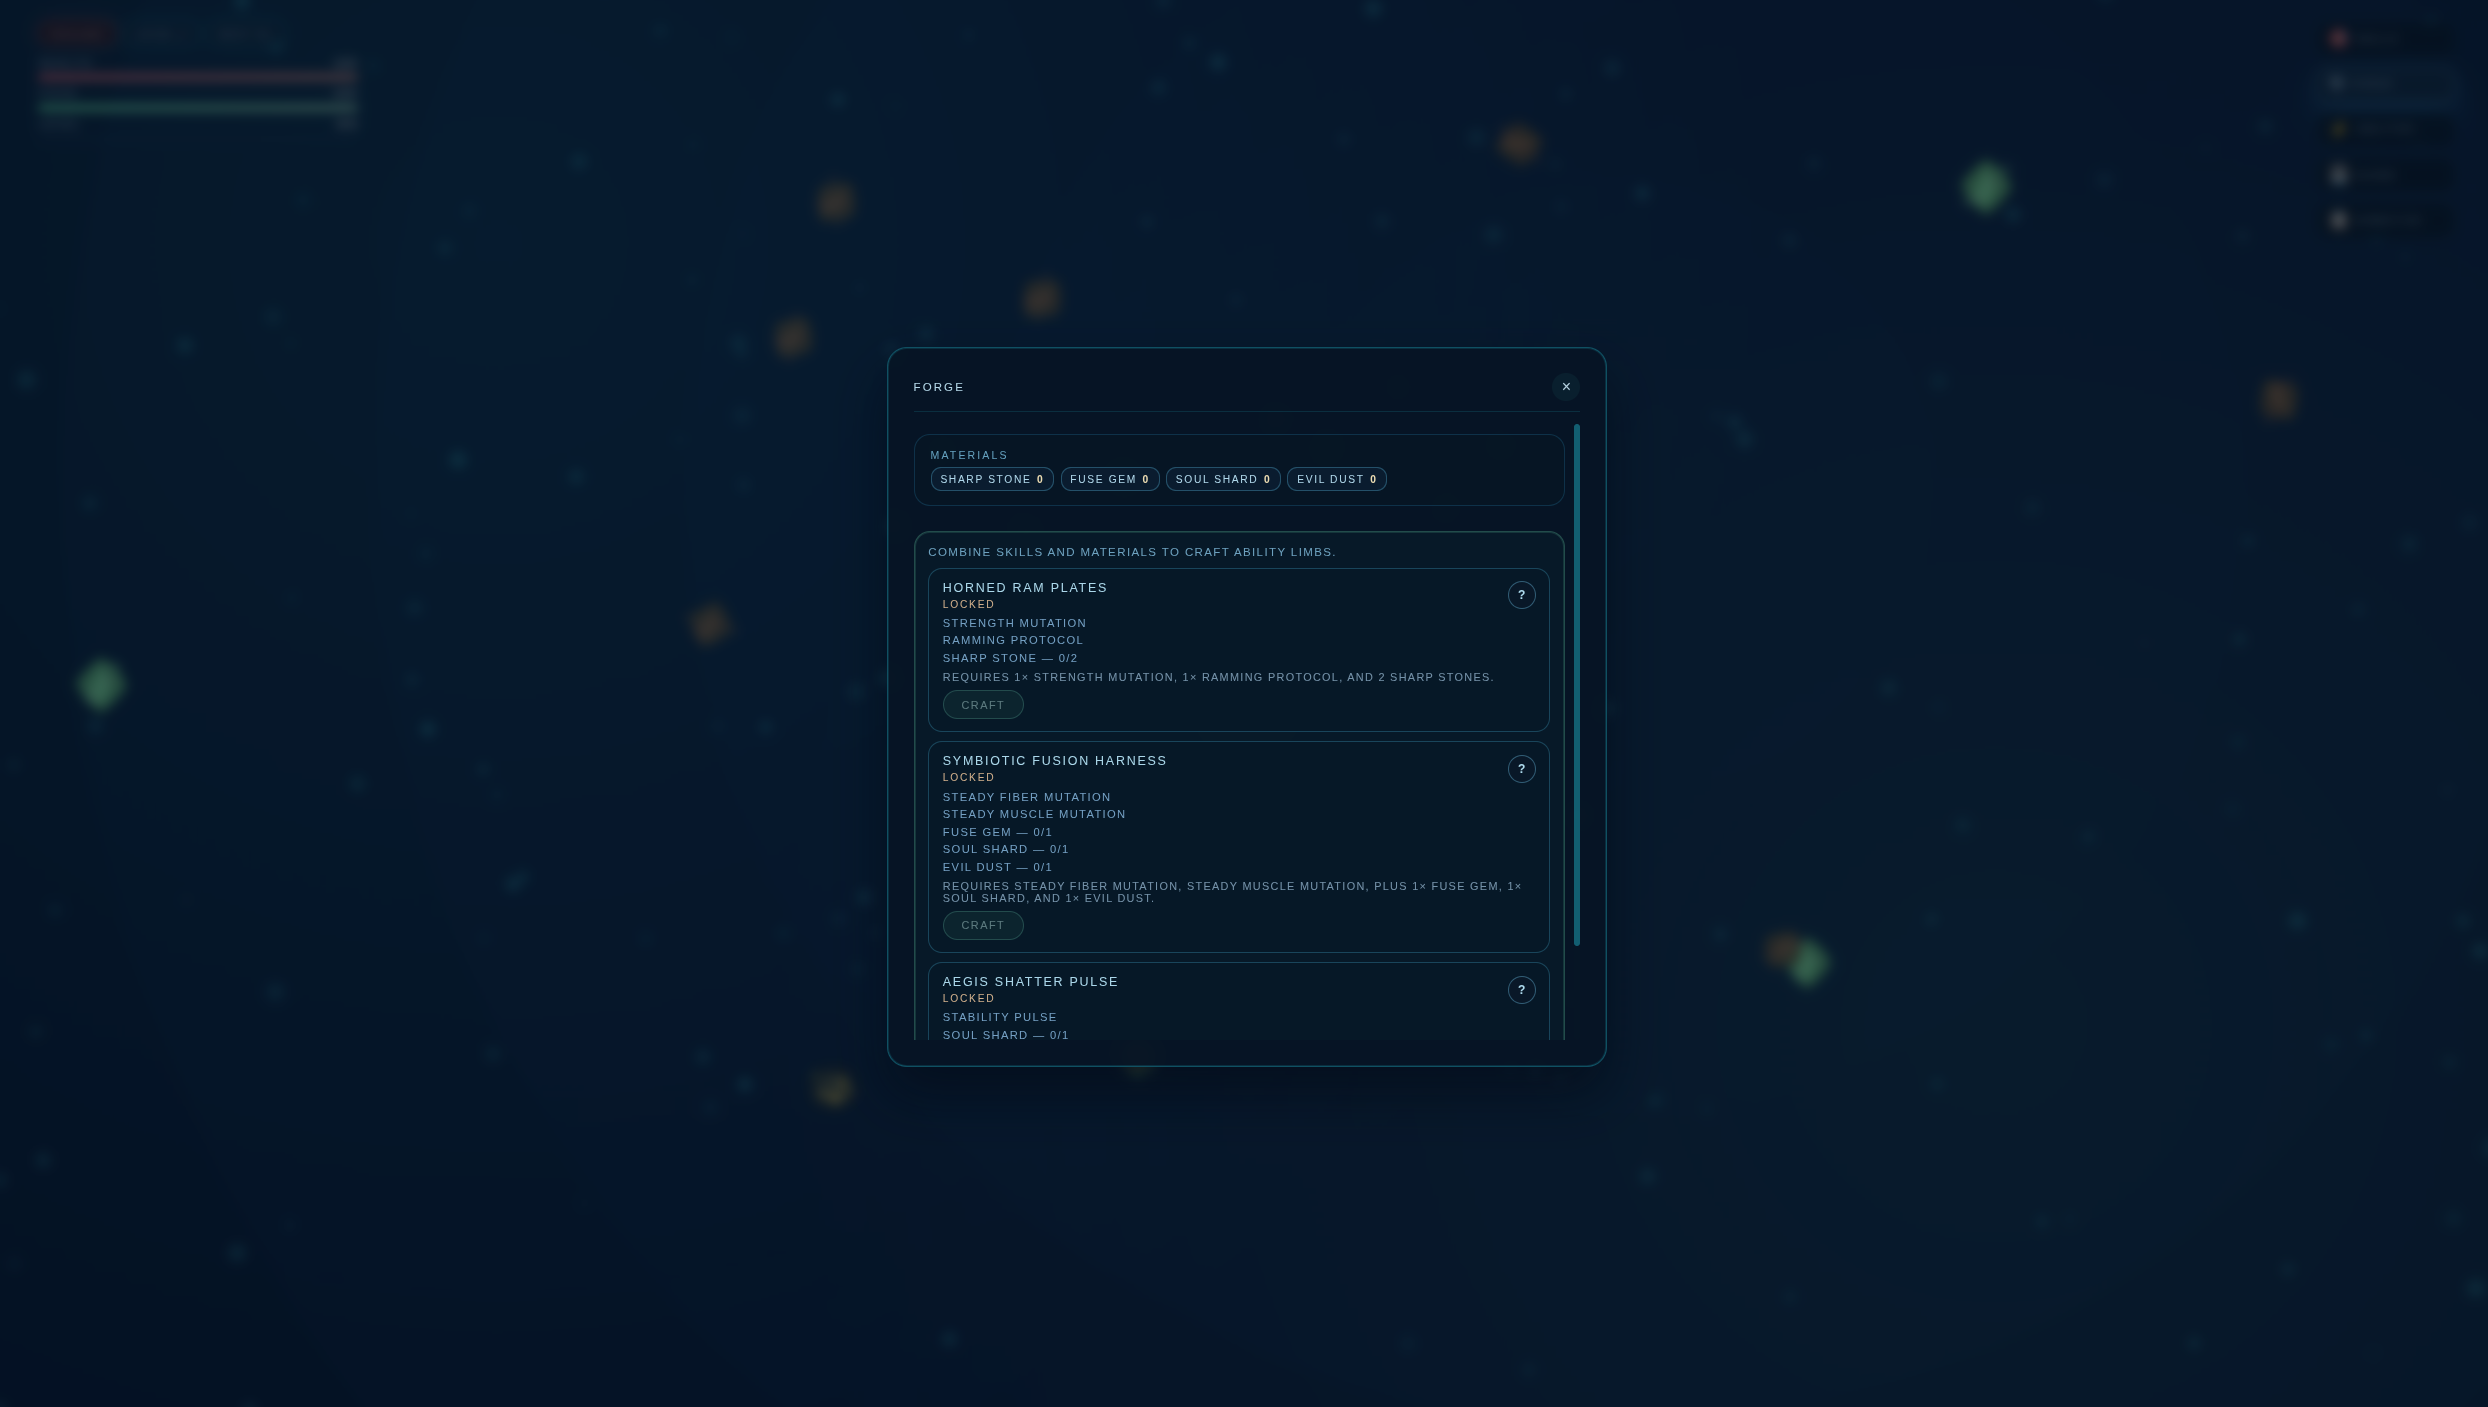The image size is (2488, 1407).
Task: Click the Sharp Stone 0/2 requirement line
Action: 1009,658
